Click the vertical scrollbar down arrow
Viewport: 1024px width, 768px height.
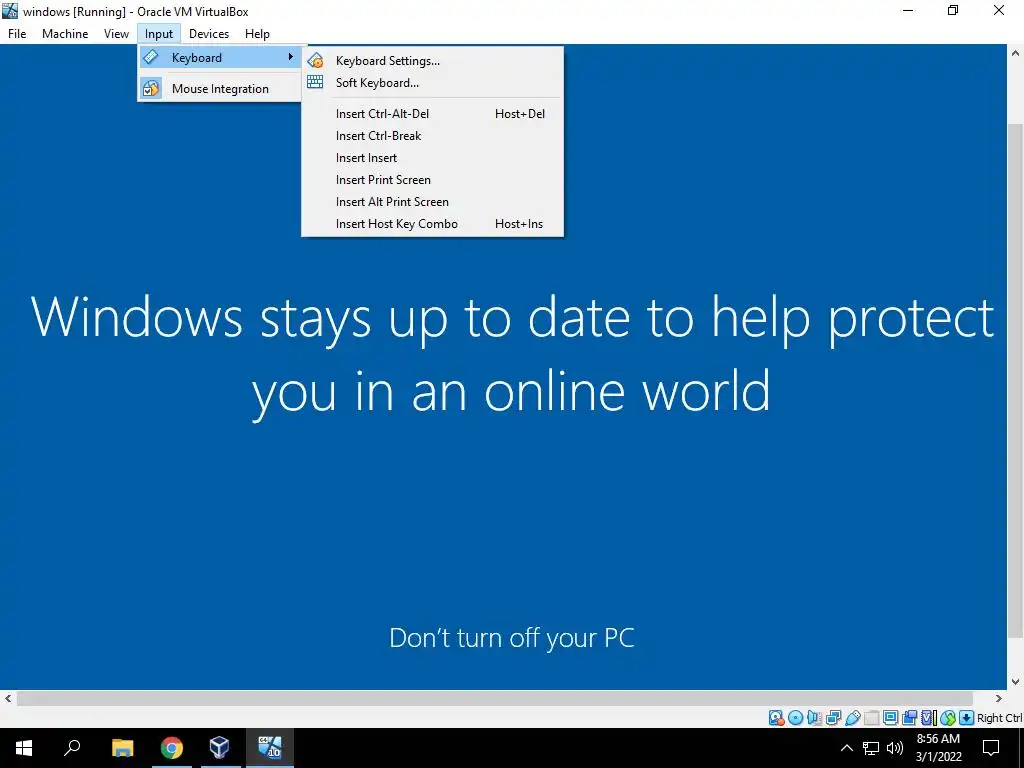point(1016,682)
